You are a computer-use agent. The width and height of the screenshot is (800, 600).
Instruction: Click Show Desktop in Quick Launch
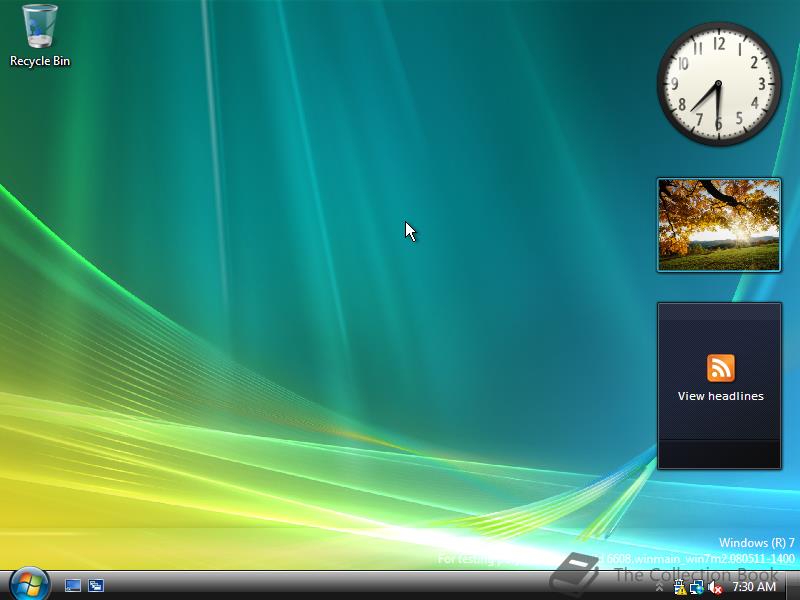click(x=73, y=586)
